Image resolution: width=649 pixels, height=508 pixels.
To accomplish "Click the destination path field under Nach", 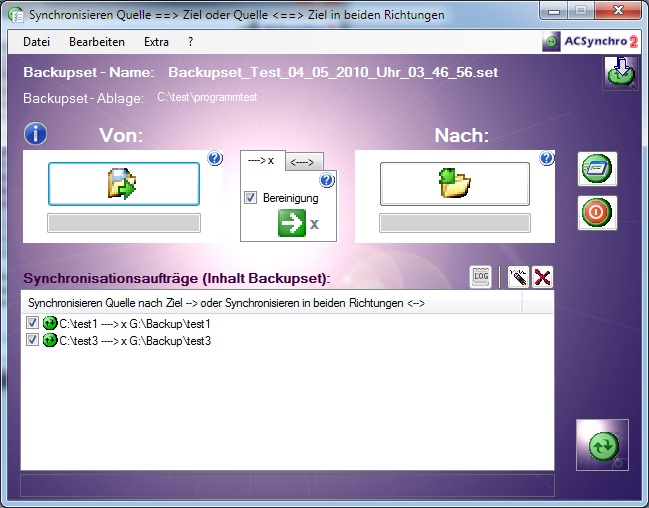I will click(x=455, y=224).
